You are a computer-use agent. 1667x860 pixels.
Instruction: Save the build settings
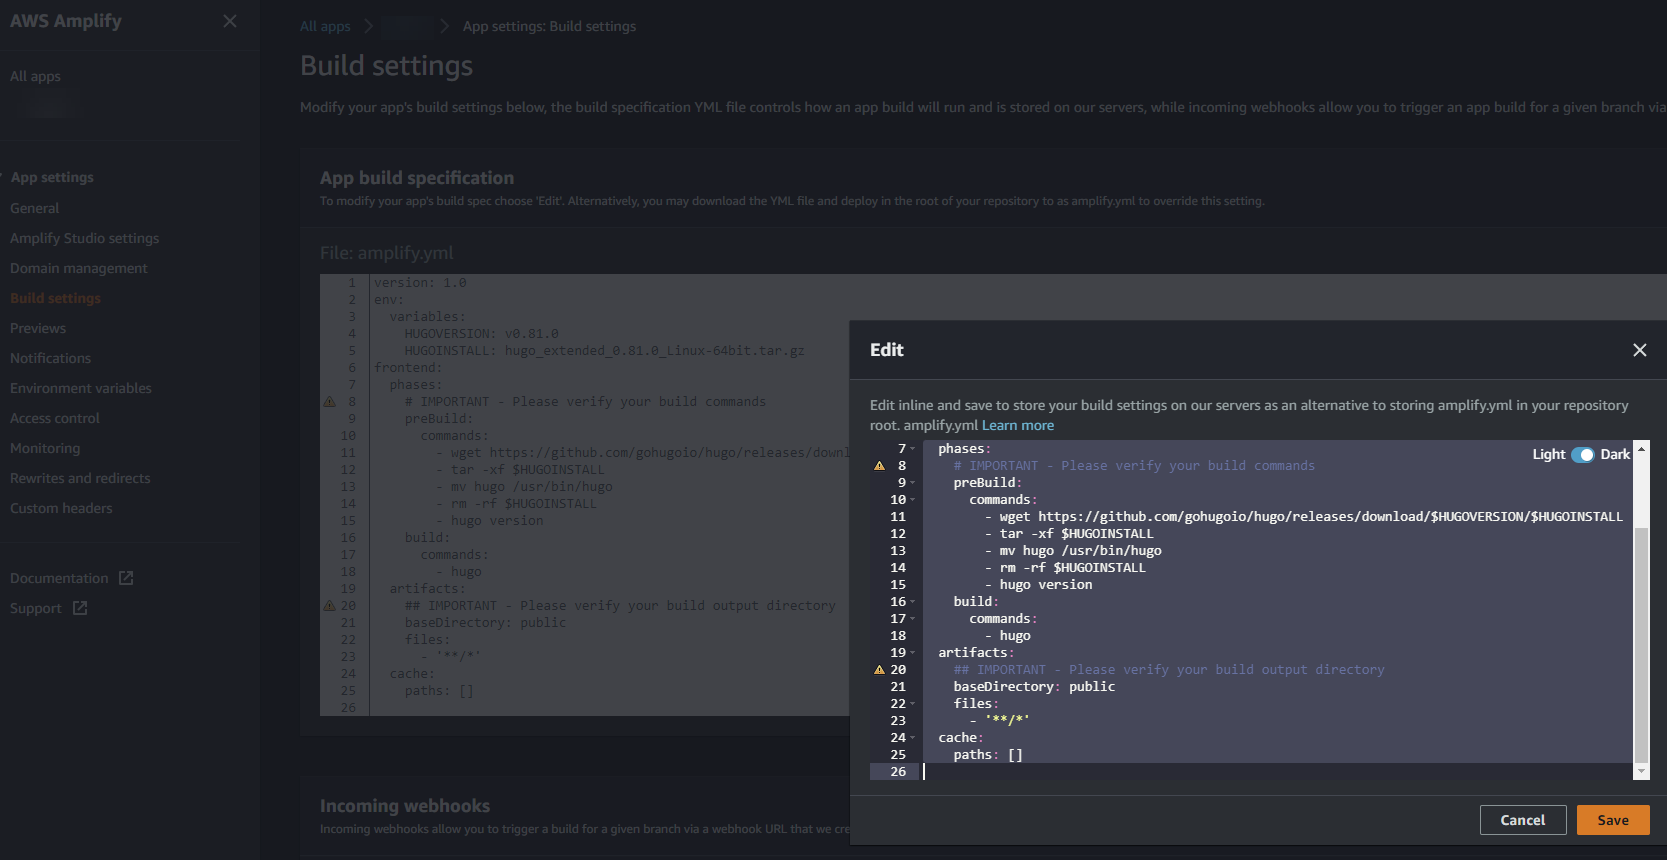pos(1613,820)
